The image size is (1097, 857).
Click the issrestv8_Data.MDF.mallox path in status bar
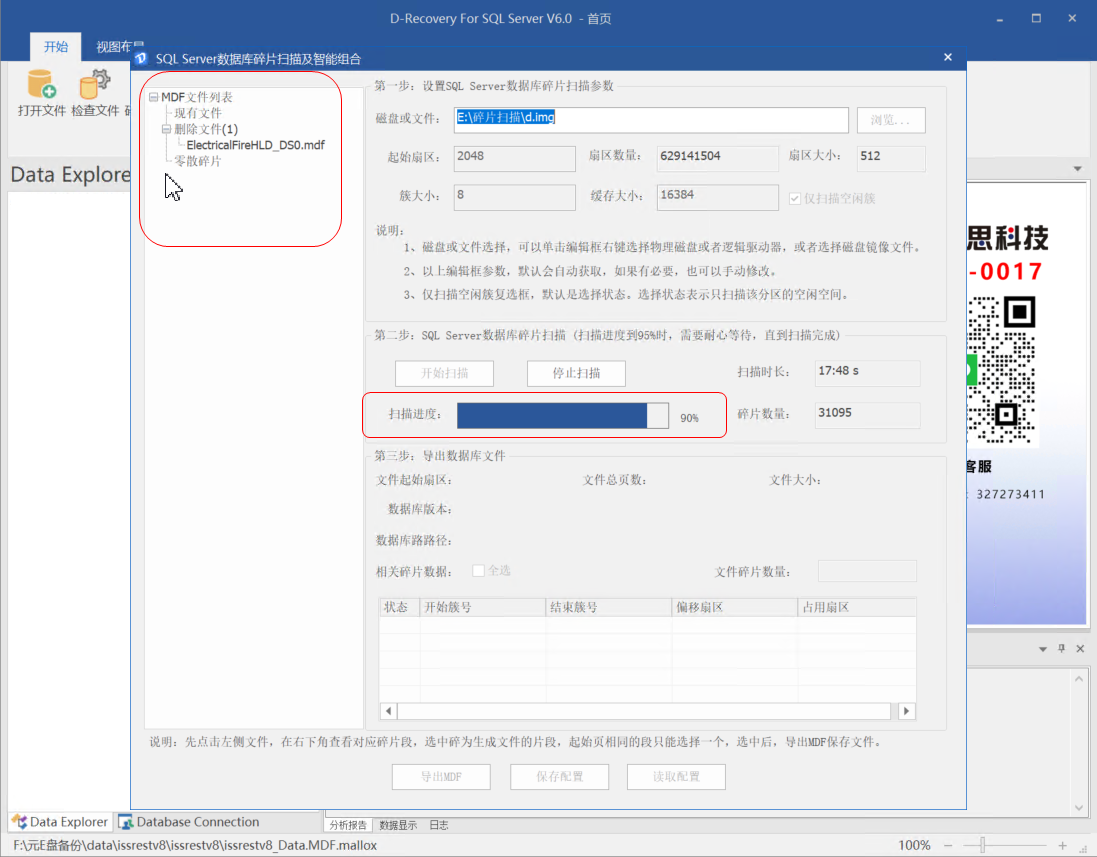pos(194,845)
